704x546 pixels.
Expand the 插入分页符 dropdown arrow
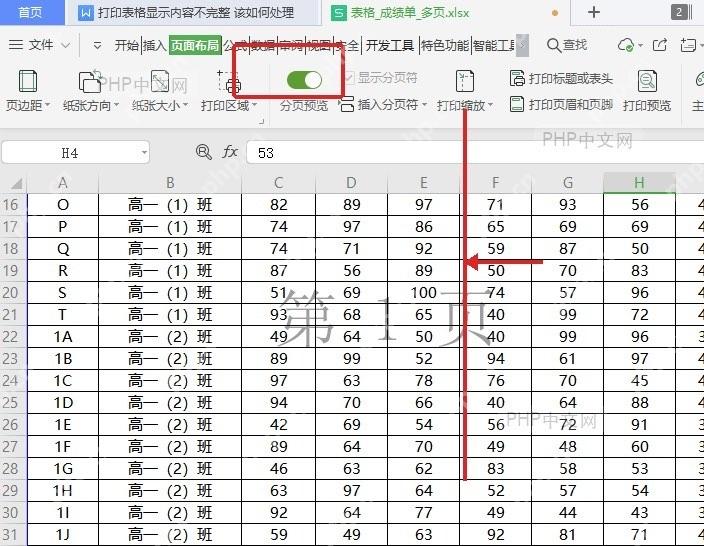424,105
